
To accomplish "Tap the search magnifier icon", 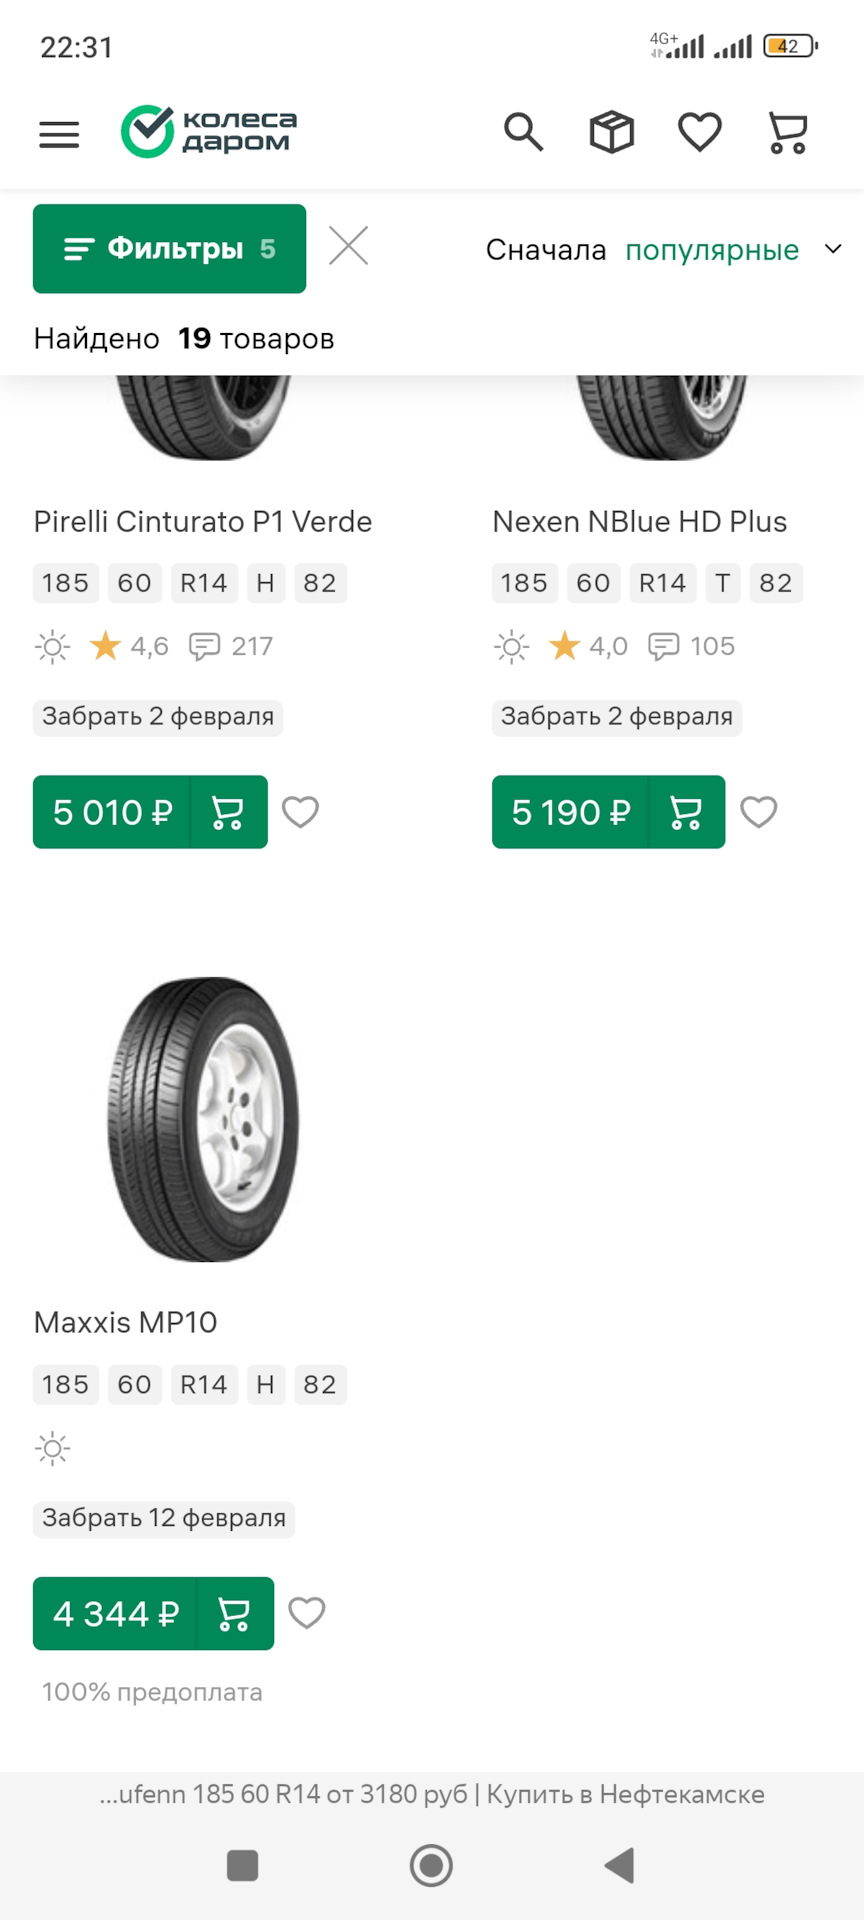I will coord(523,132).
